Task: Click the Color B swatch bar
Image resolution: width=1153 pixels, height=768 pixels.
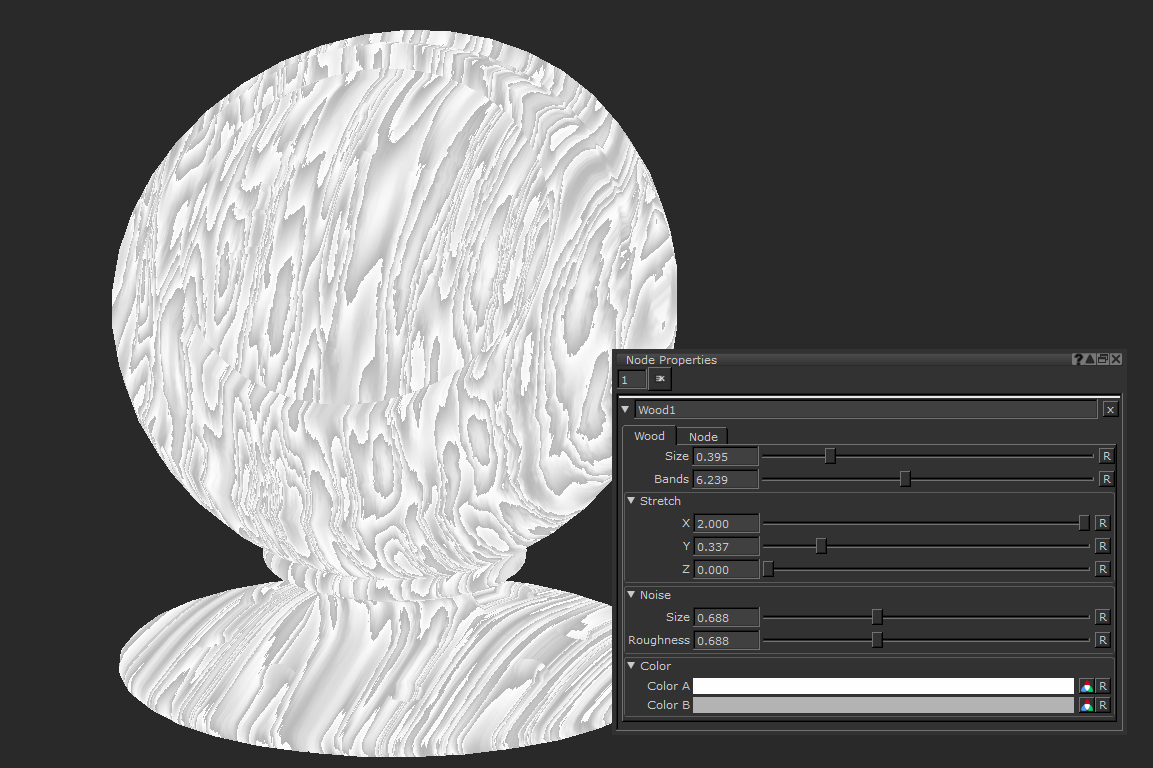Action: coord(883,705)
